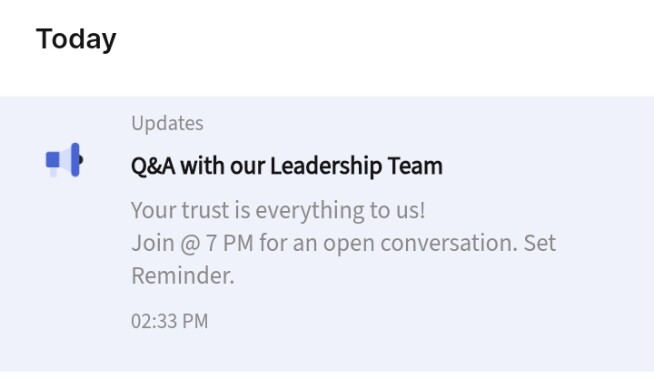The width and height of the screenshot is (654, 390).
Task: Tap the Updates category label
Action: (x=167, y=123)
